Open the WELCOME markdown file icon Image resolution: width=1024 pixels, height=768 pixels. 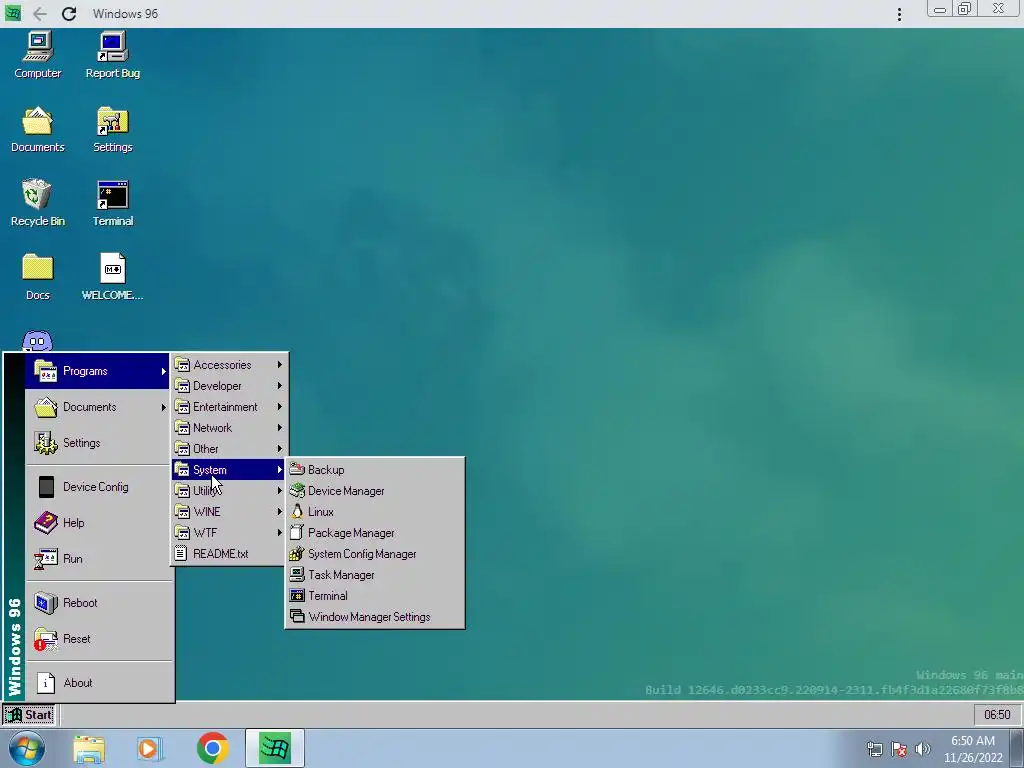tap(112, 277)
